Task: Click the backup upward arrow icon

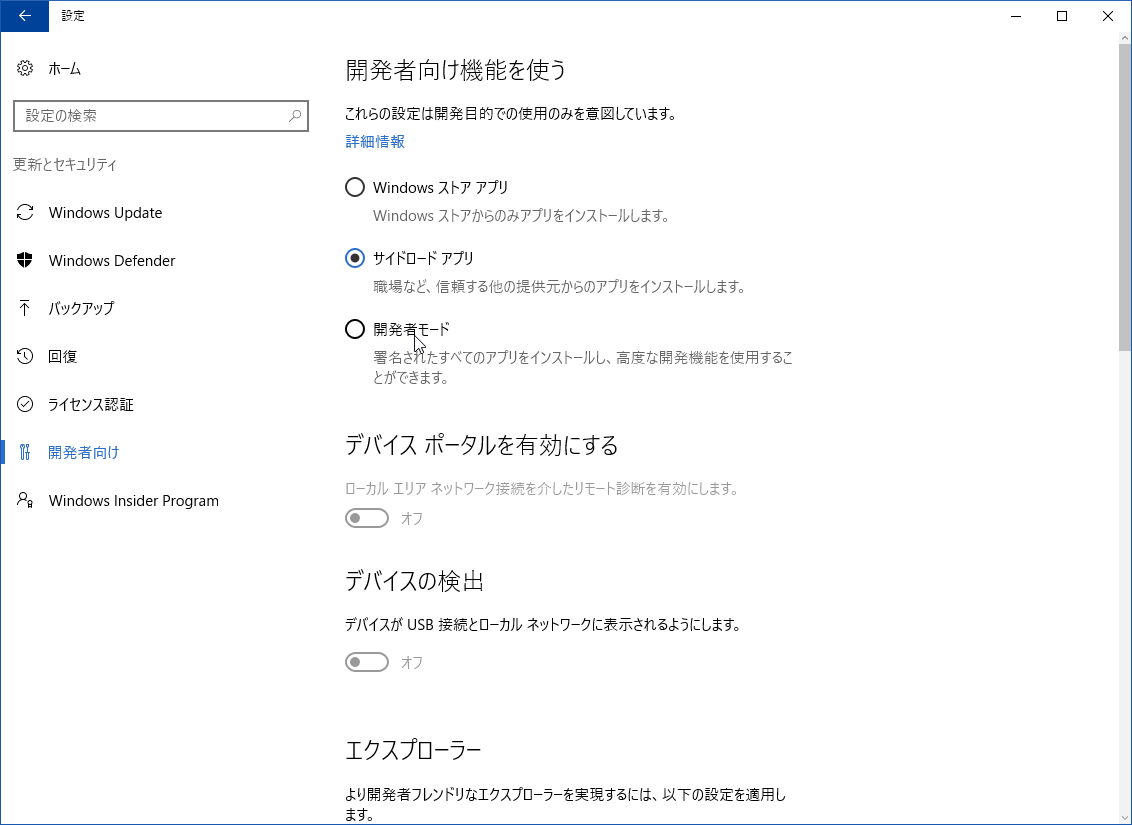Action: point(25,308)
